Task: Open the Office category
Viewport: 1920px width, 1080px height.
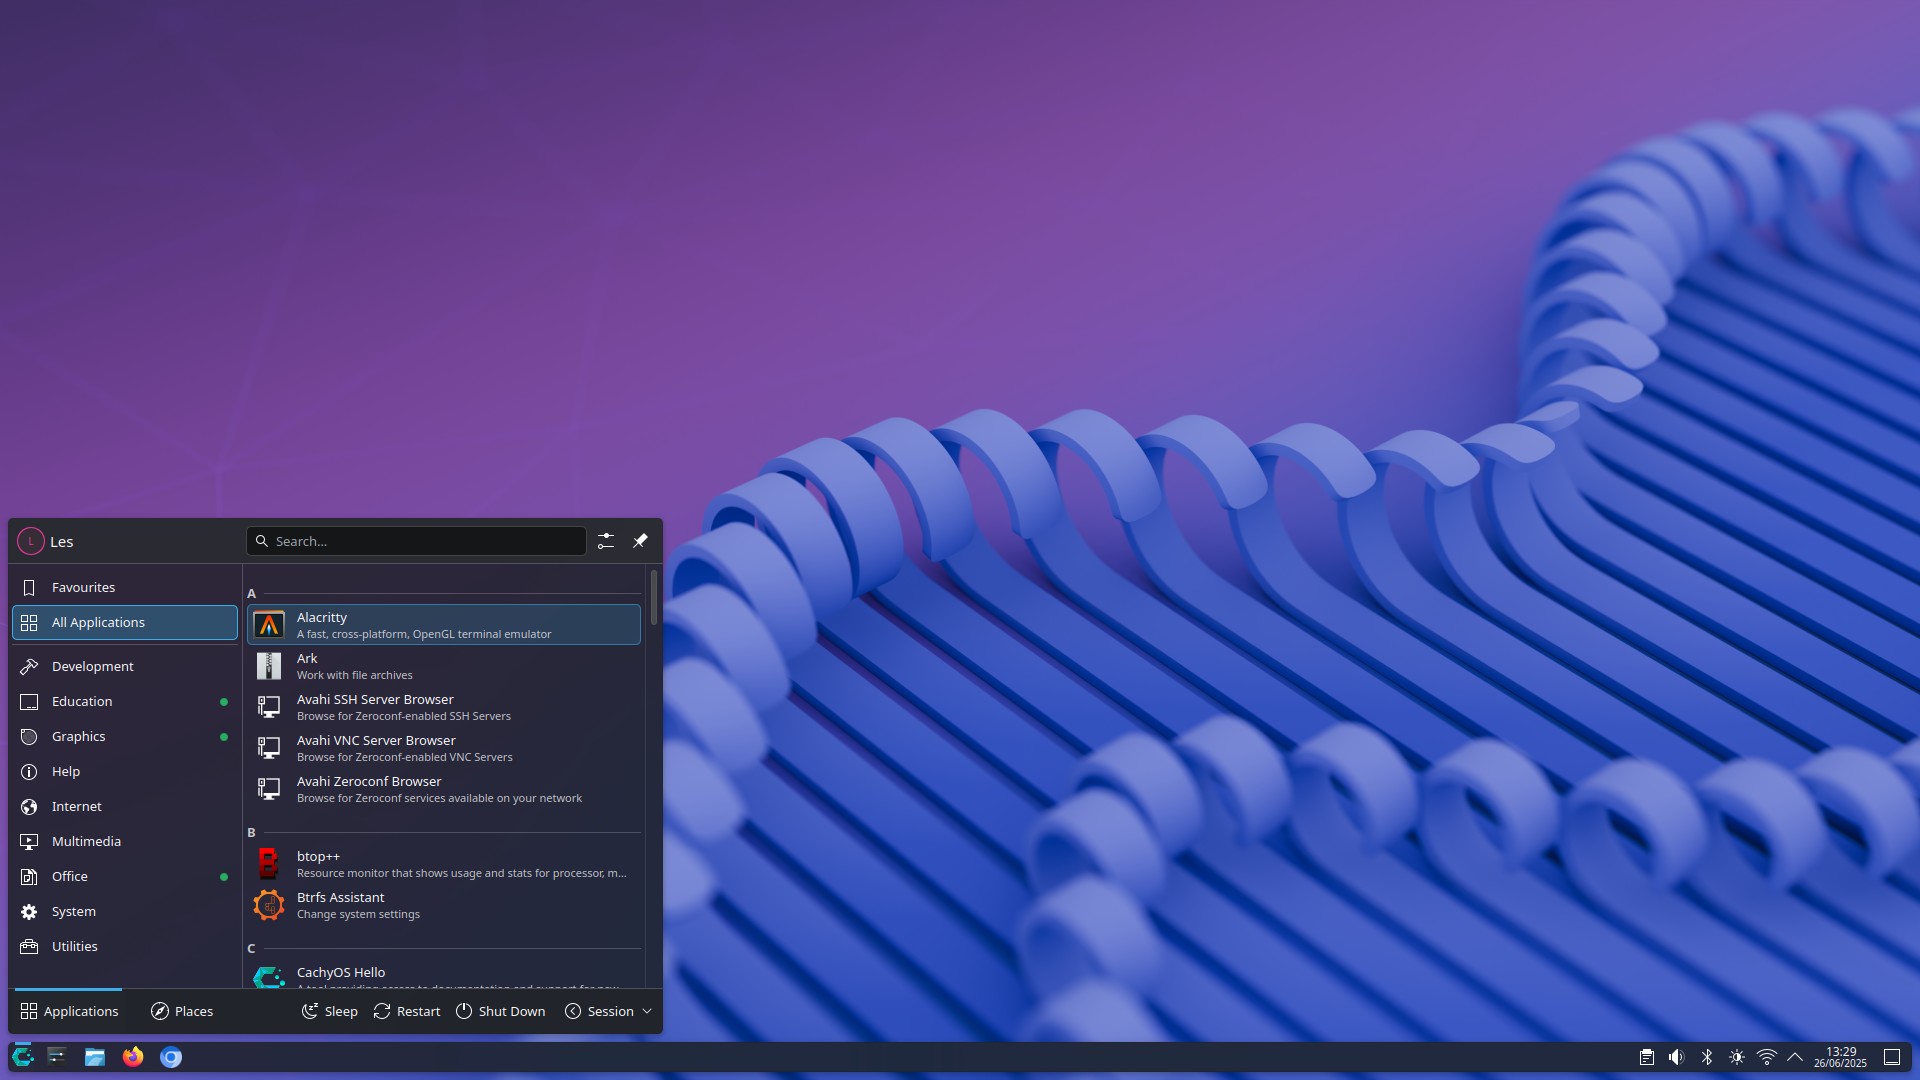Action: tap(125, 876)
